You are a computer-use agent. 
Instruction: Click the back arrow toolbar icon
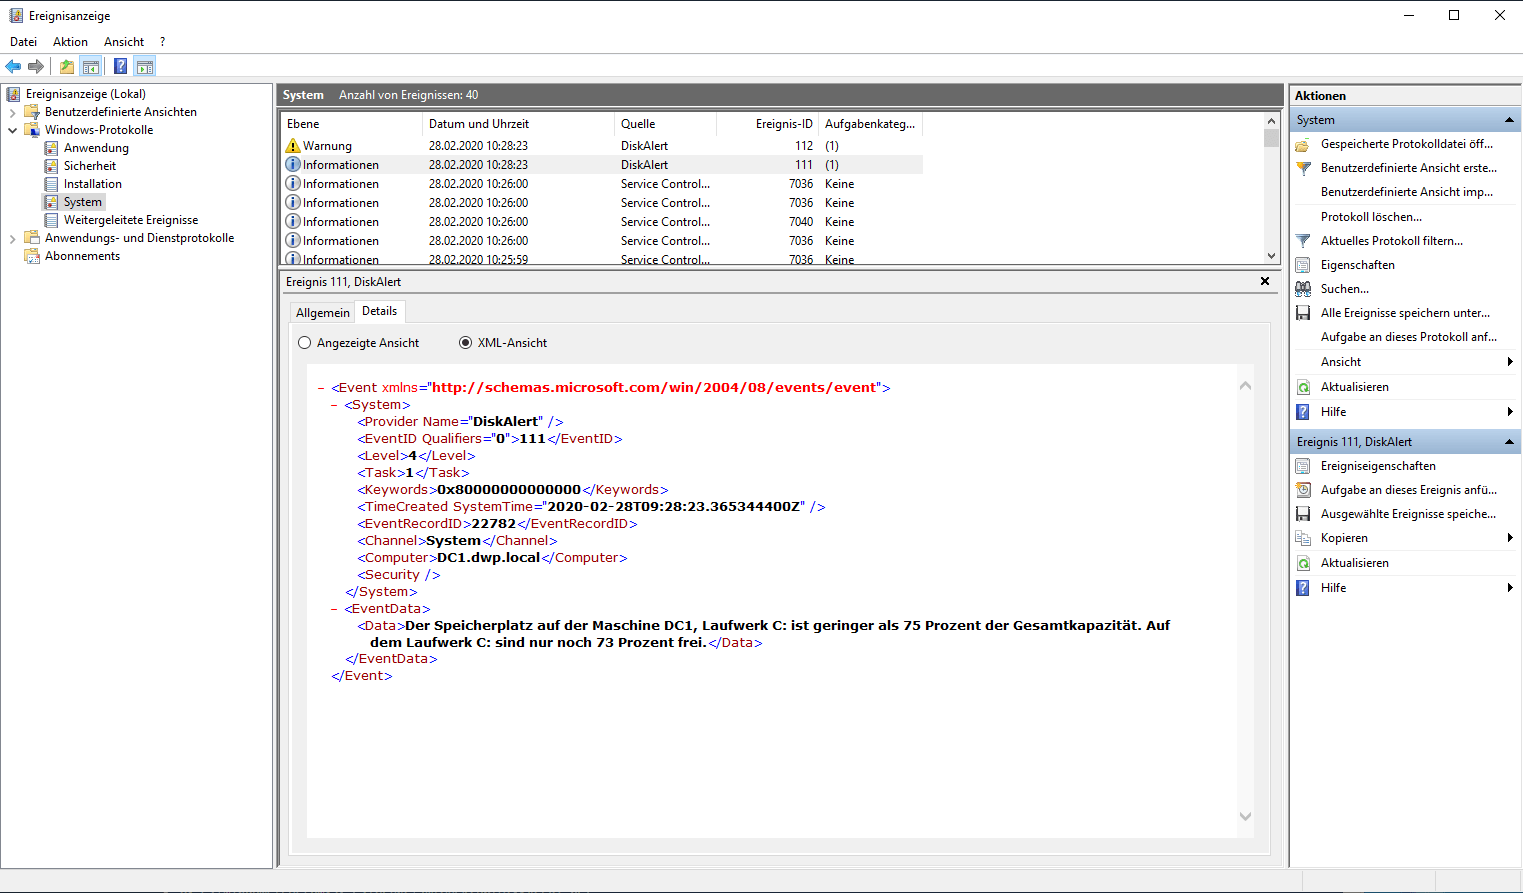[13, 67]
